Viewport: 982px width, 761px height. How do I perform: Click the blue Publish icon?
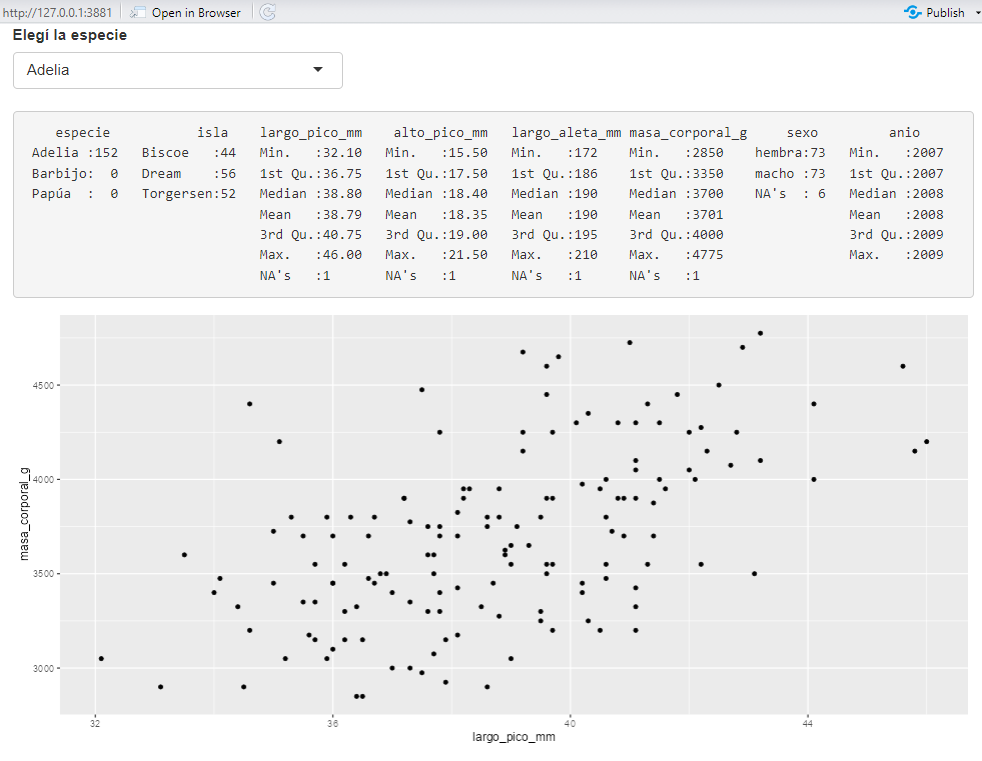pos(912,13)
